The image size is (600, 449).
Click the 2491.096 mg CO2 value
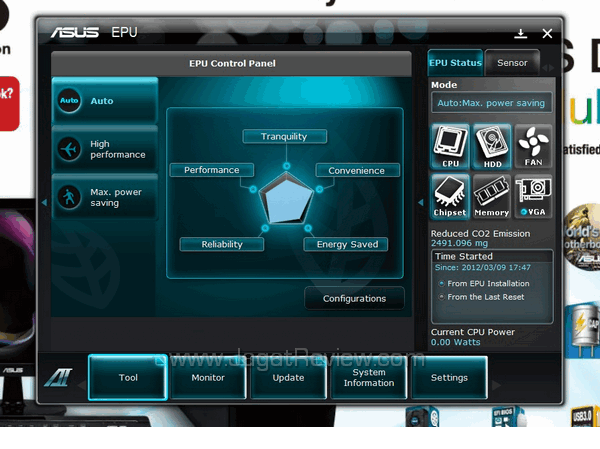pos(459,243)
